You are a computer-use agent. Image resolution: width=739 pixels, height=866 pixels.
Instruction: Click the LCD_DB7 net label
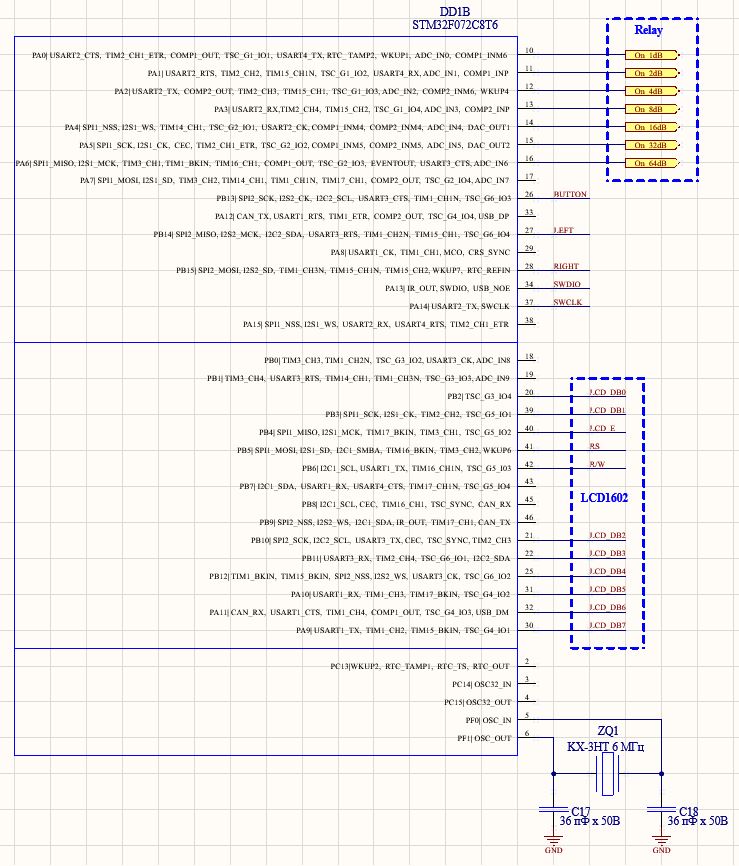pyautogui.click(x=607, y=626)
